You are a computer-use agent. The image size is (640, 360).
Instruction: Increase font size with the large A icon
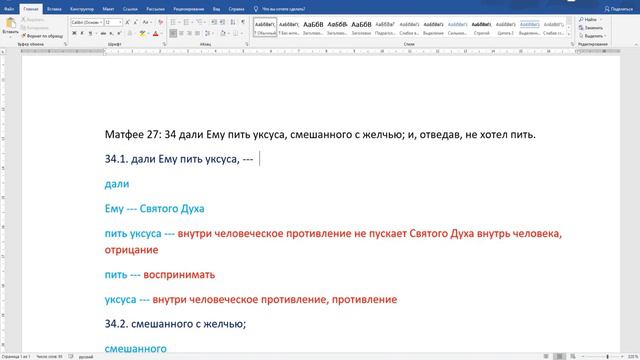pos(128,22)
